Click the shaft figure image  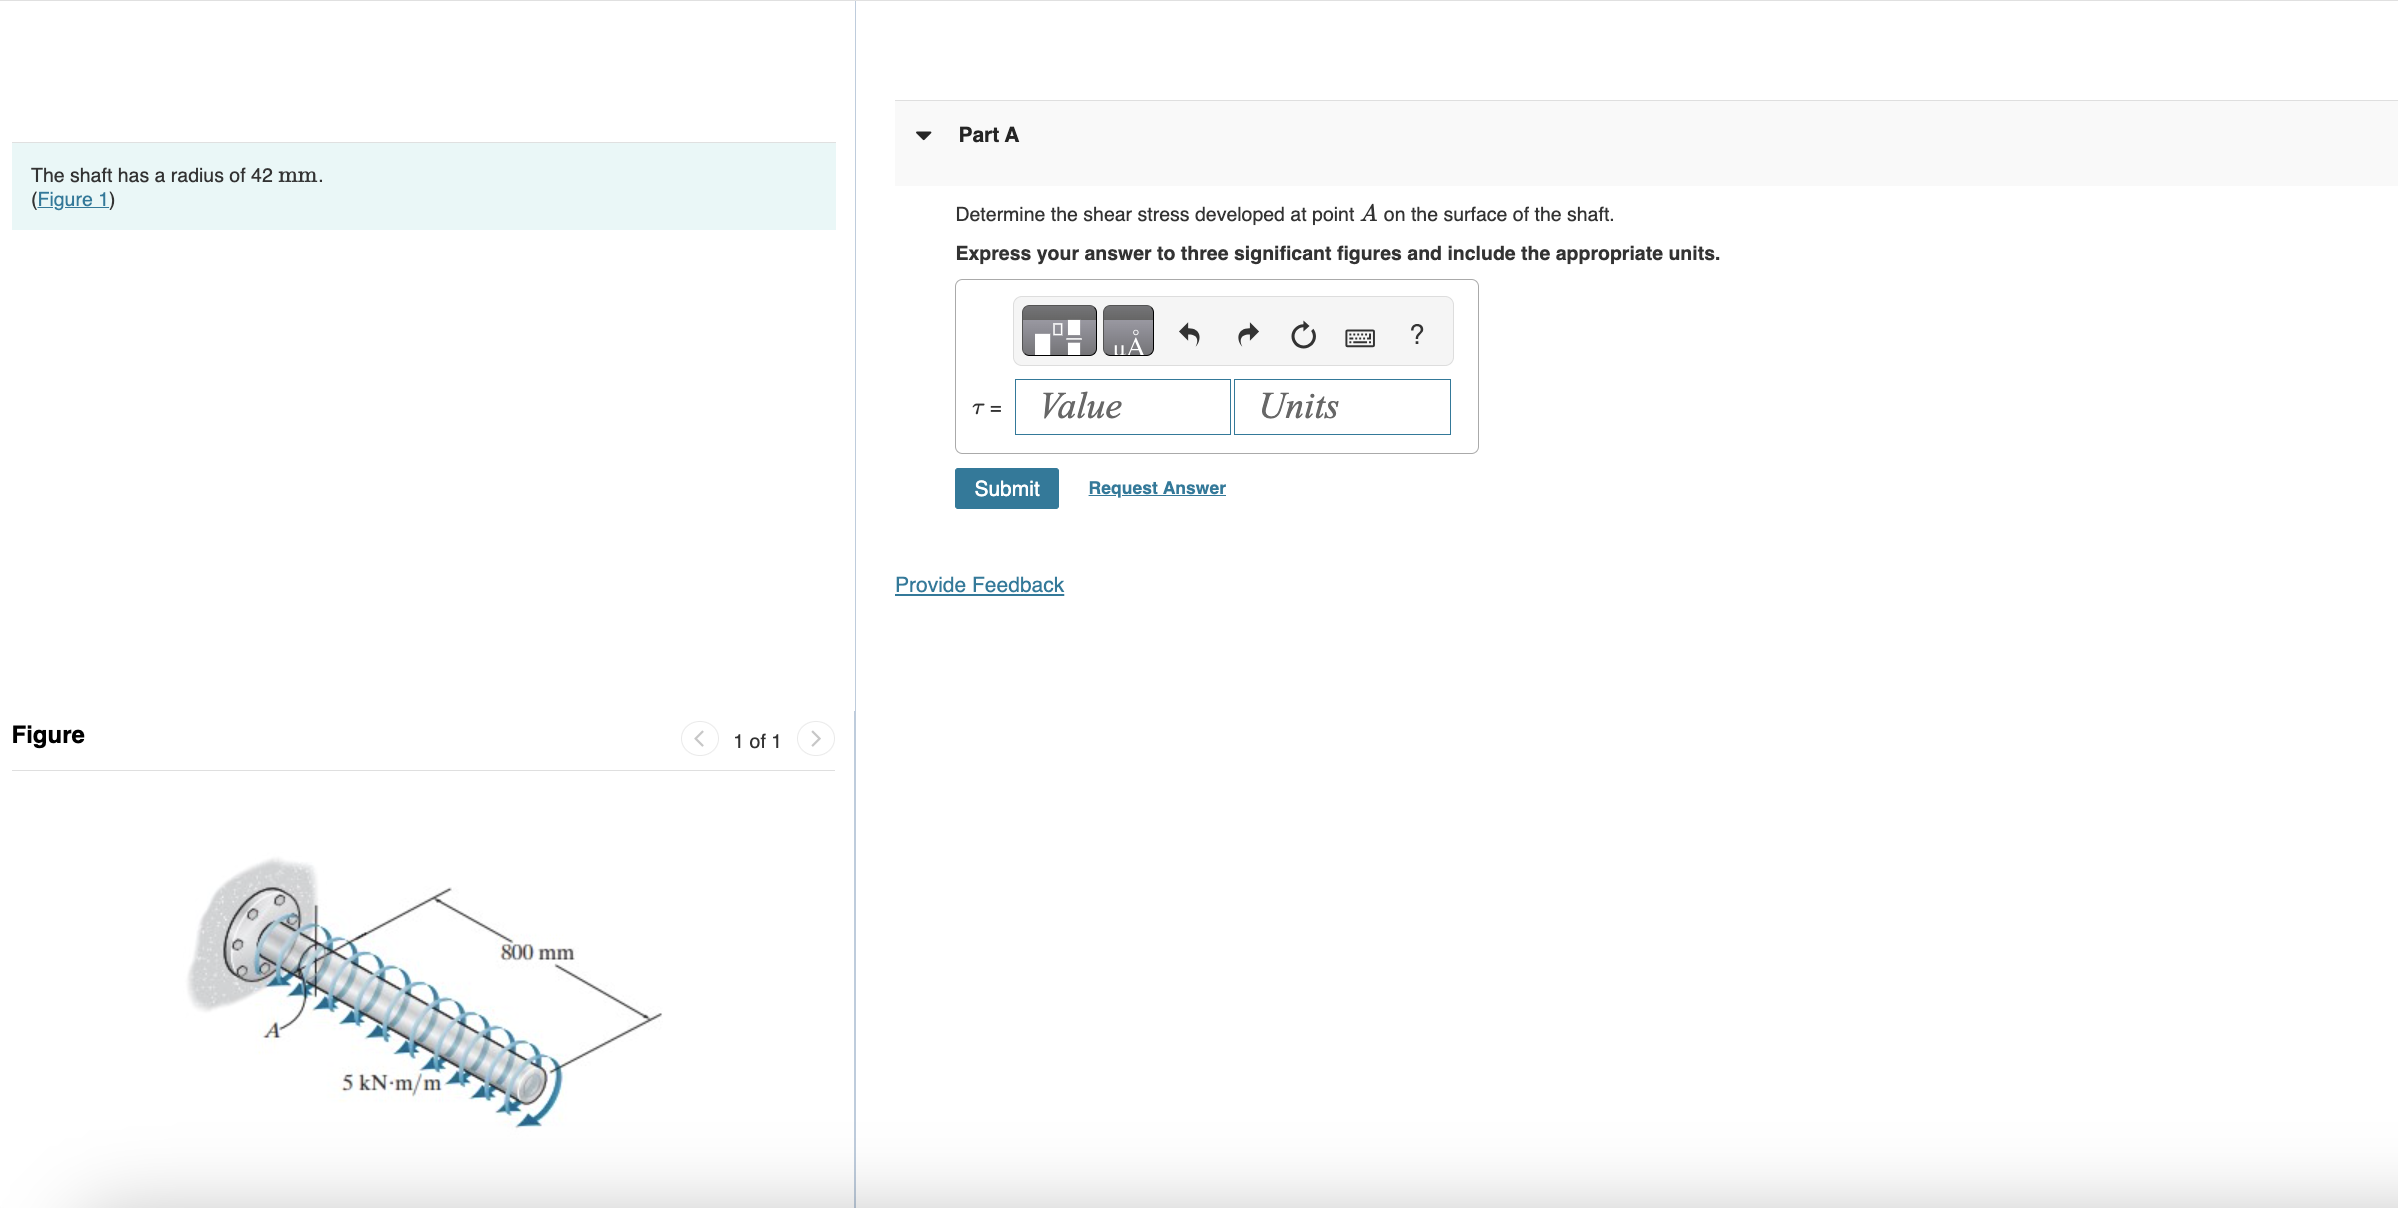420,990
